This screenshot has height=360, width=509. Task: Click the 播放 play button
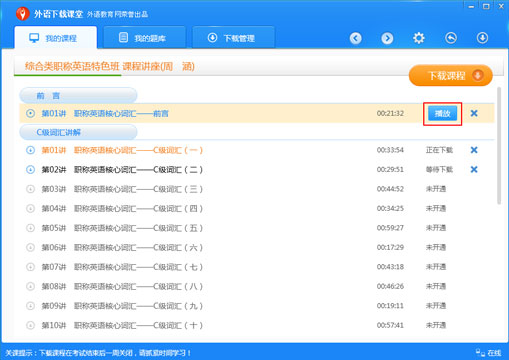442,114
